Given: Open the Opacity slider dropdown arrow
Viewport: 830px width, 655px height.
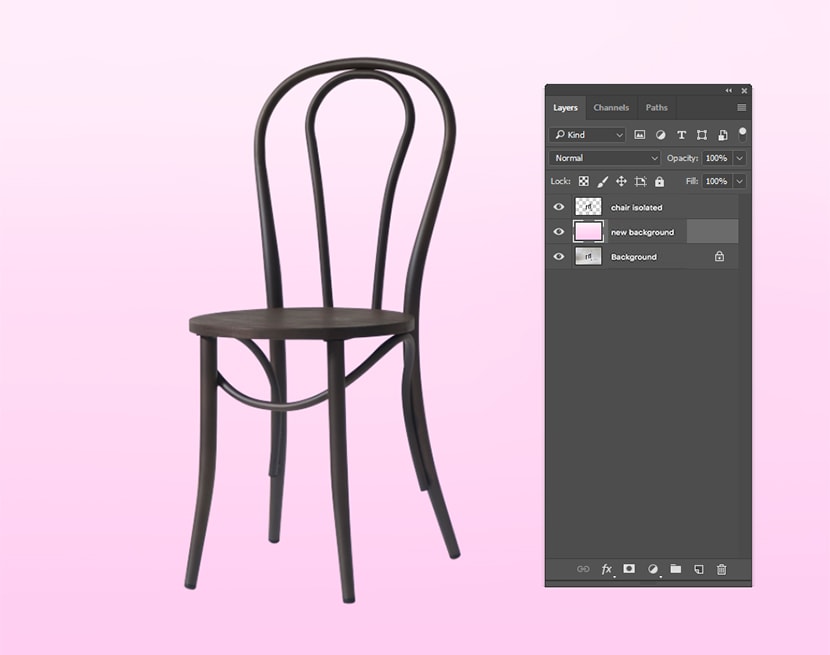Looking at the screenshot, I should point(739,158).
